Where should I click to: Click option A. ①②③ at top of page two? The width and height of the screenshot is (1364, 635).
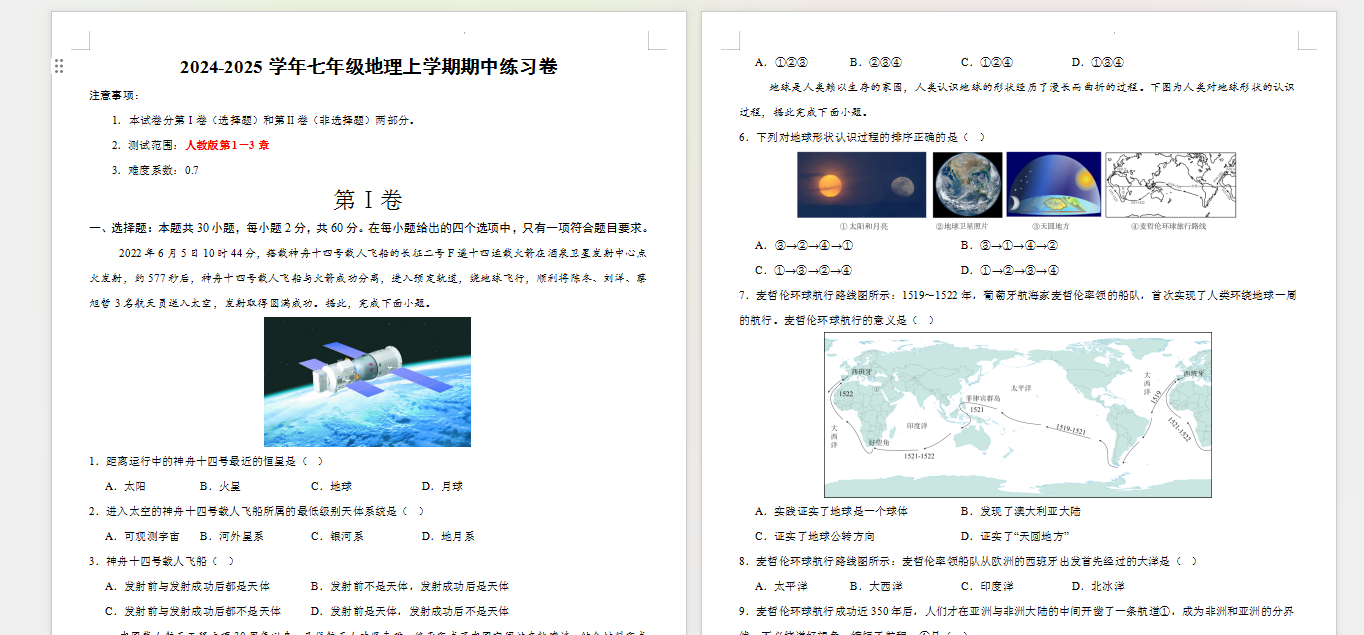[x=782, y=62]
